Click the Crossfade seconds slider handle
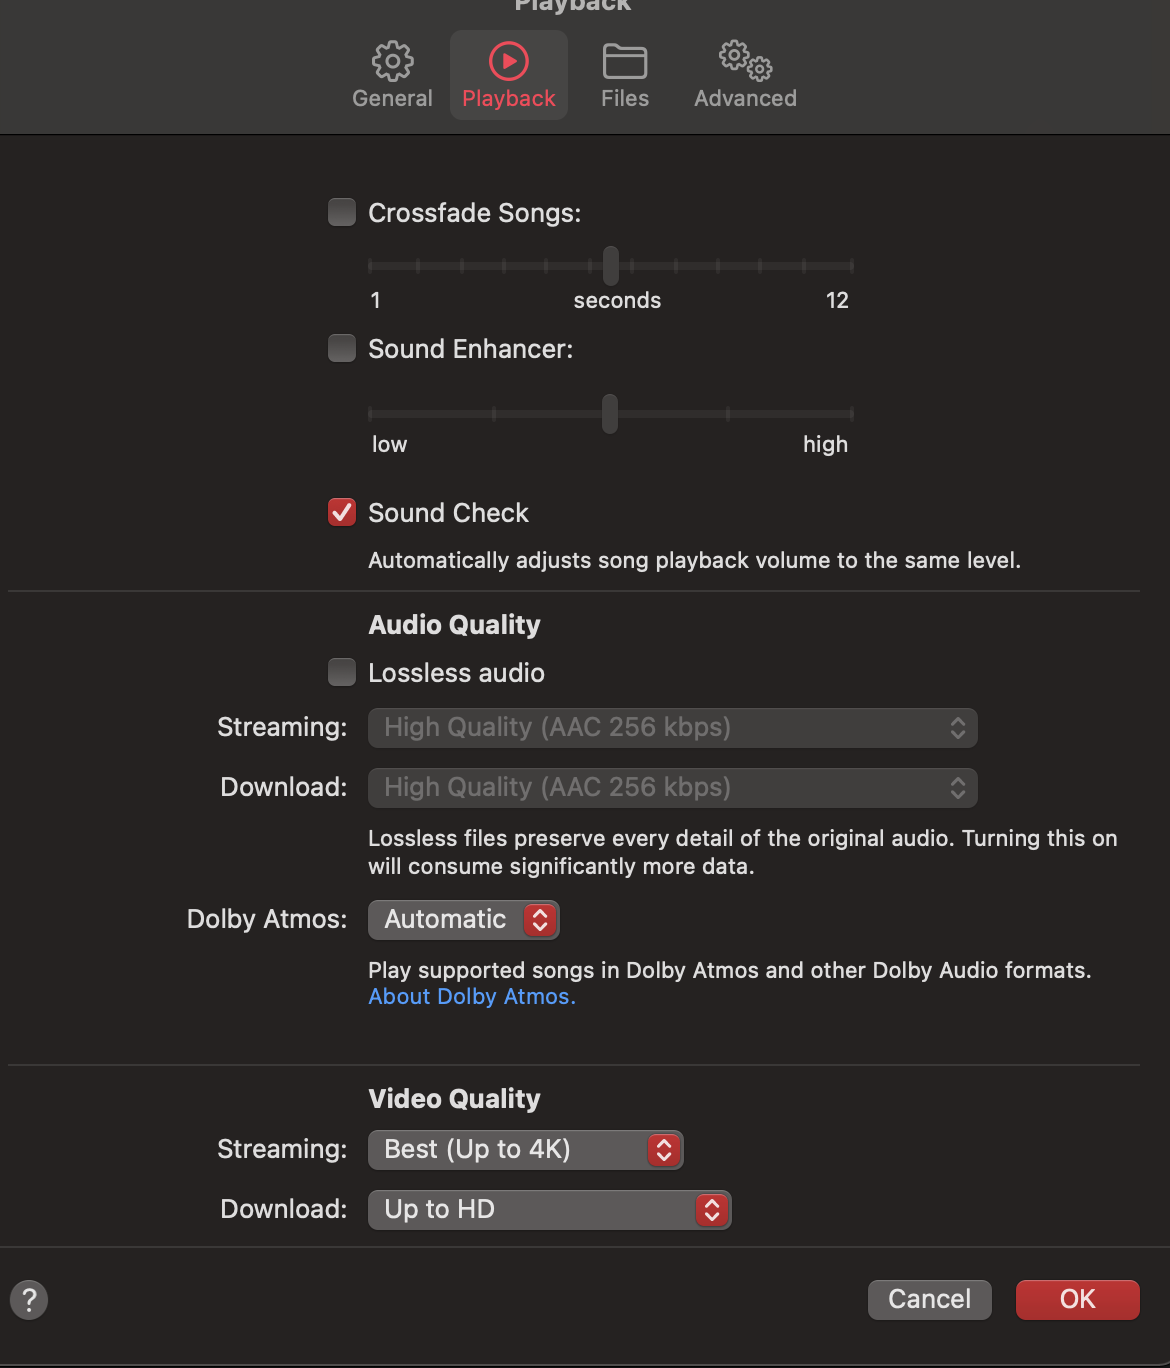1170x1368 pixels. click(x=611, y=266)
